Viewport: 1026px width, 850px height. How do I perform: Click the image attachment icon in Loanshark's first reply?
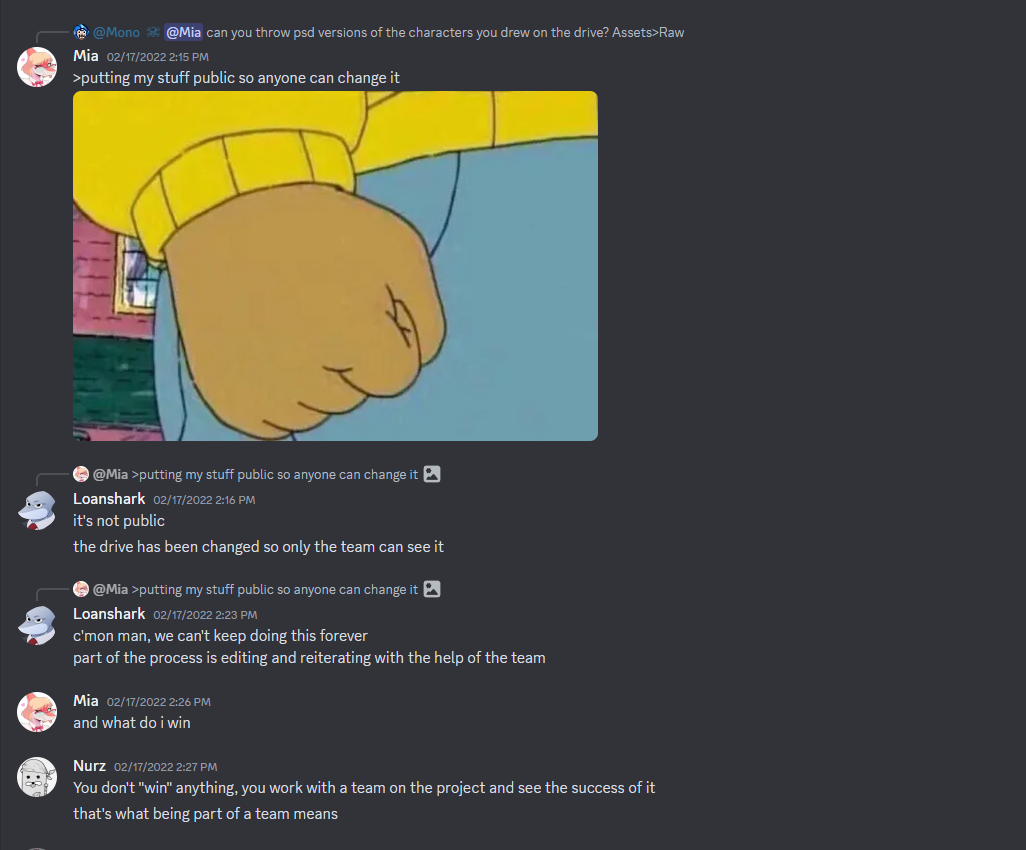(x=432, y=474)
